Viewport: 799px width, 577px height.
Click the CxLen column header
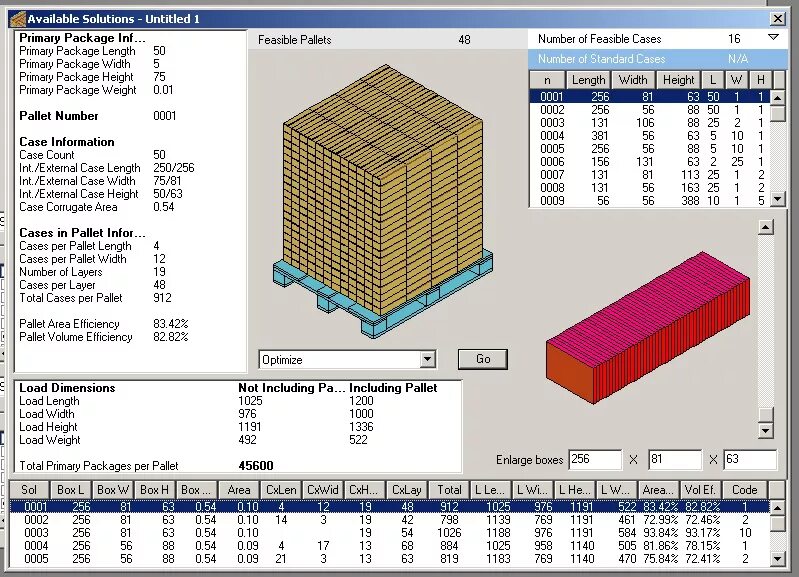(281, 490)
